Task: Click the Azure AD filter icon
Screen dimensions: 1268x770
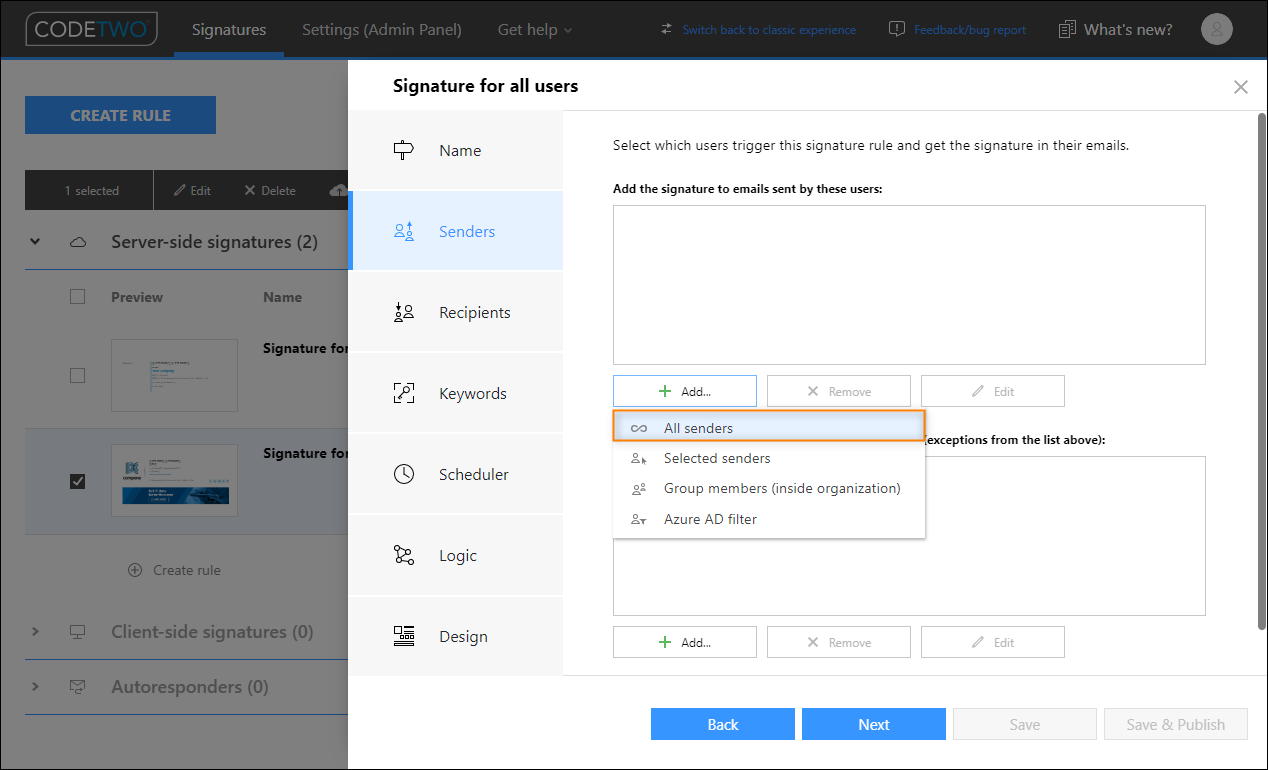Action: [x=639, y=520]
